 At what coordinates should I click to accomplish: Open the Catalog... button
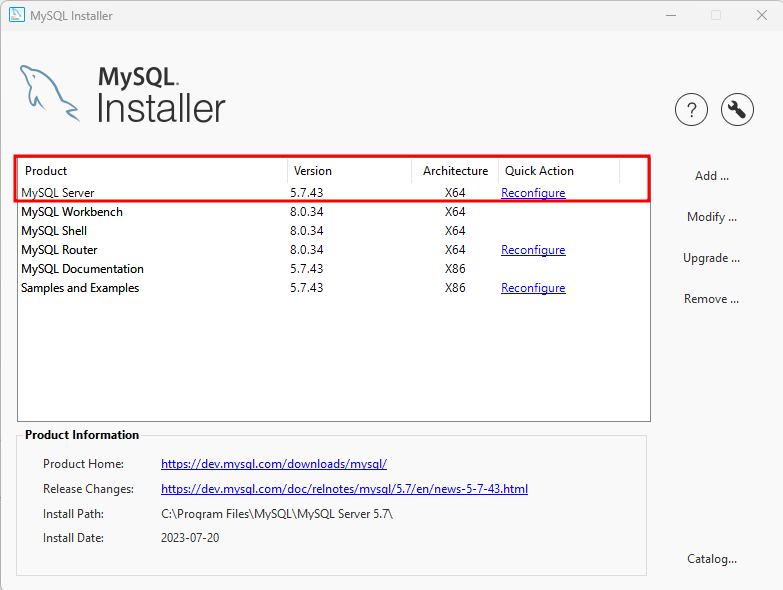point(712,559)
